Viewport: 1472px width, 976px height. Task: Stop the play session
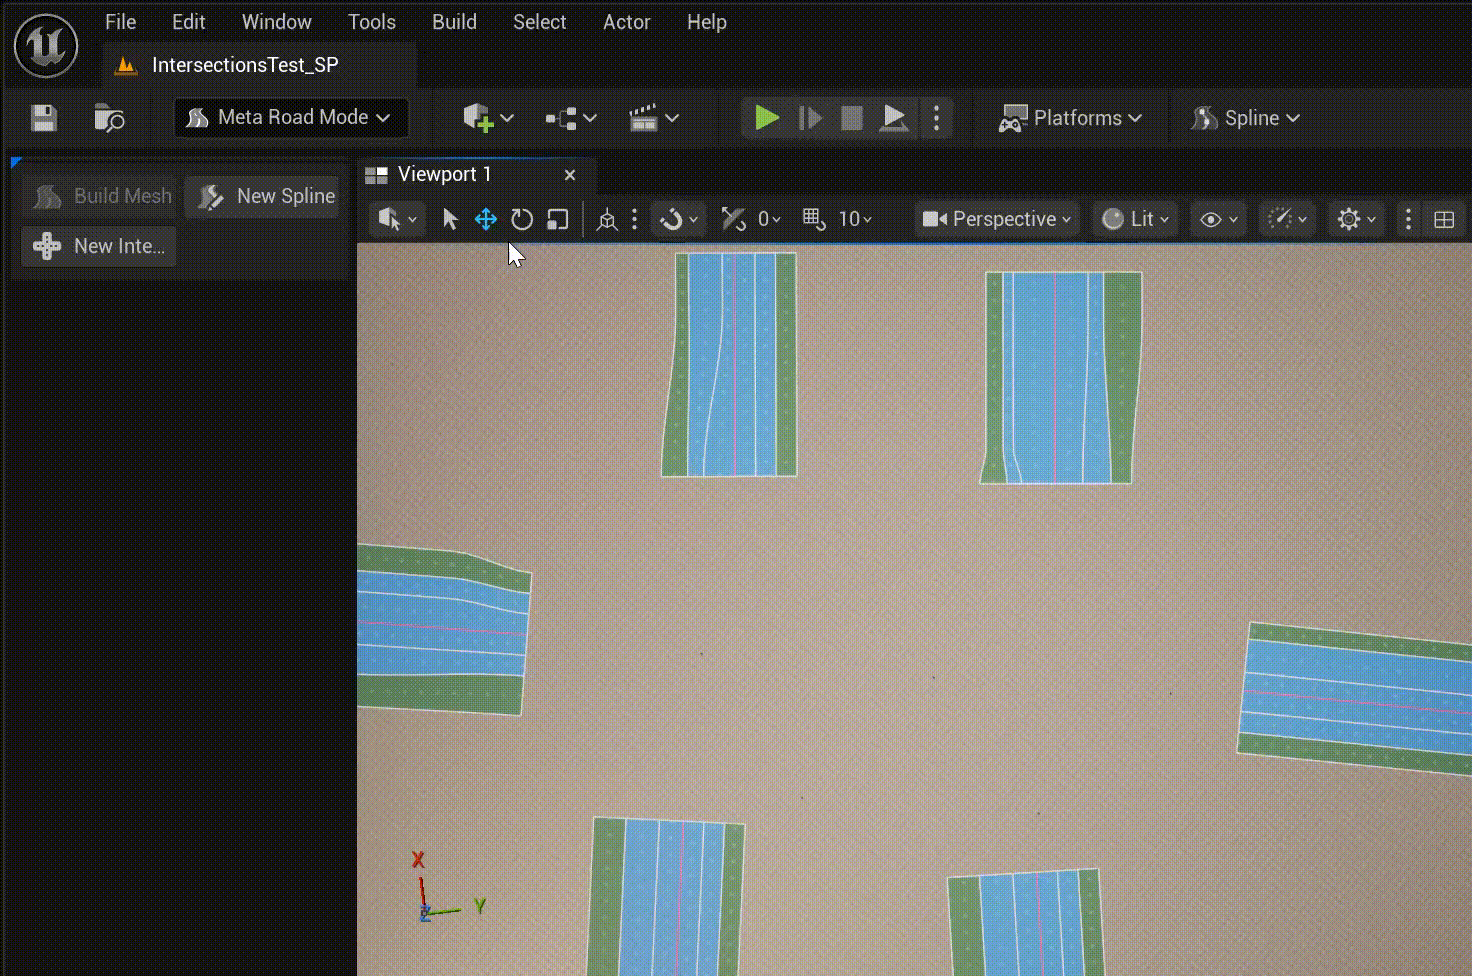[852, 118]
